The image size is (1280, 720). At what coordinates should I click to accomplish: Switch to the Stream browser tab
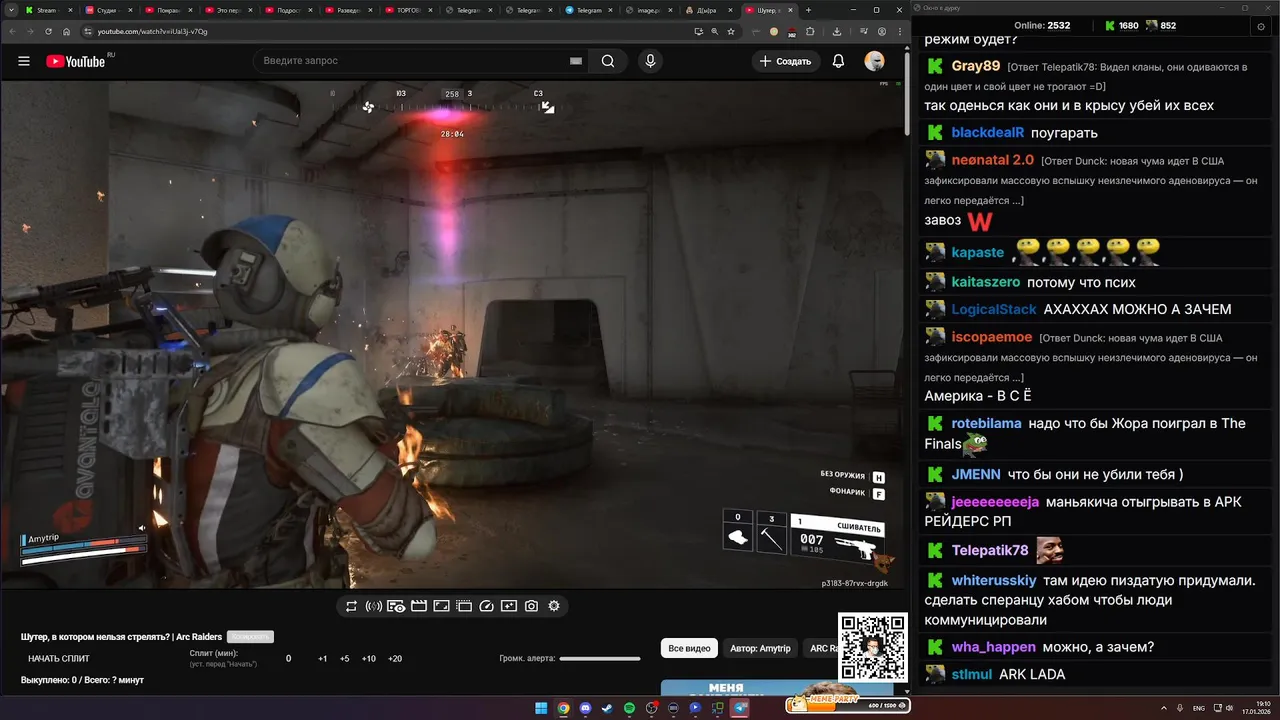point(49,10)
